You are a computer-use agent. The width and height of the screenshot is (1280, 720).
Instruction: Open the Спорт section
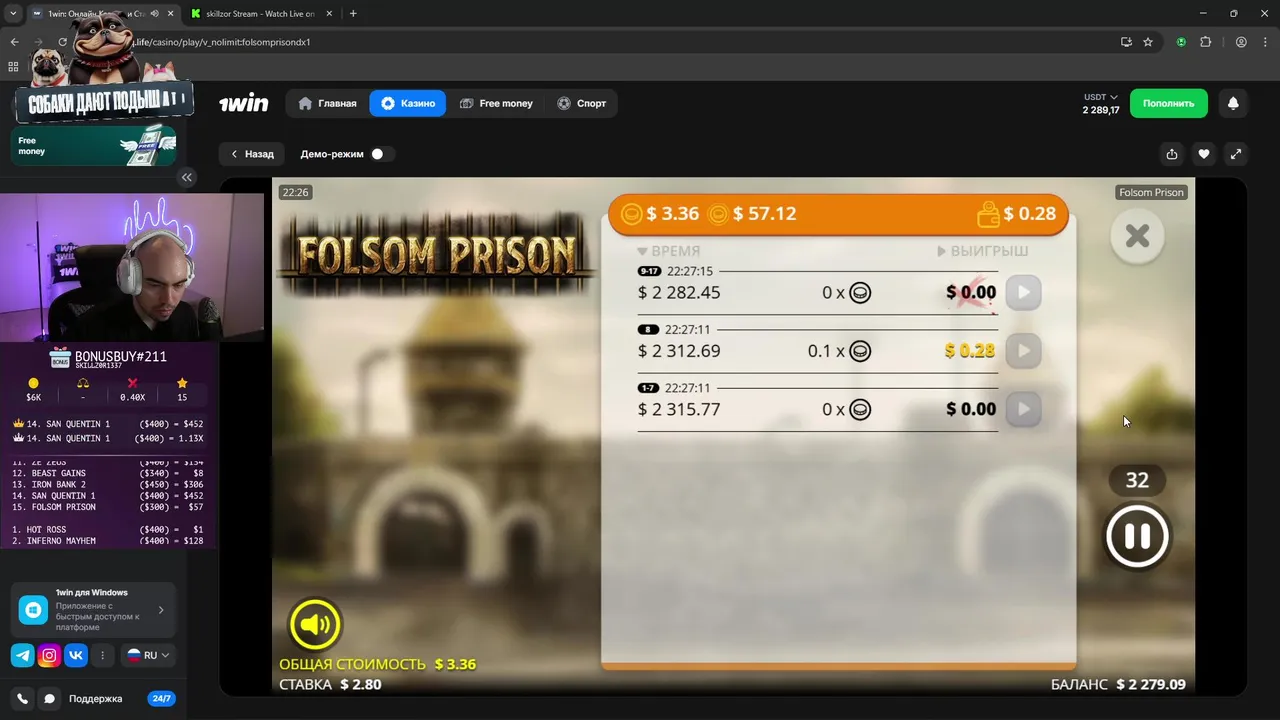pyautogui.click(x=582, y=103)
